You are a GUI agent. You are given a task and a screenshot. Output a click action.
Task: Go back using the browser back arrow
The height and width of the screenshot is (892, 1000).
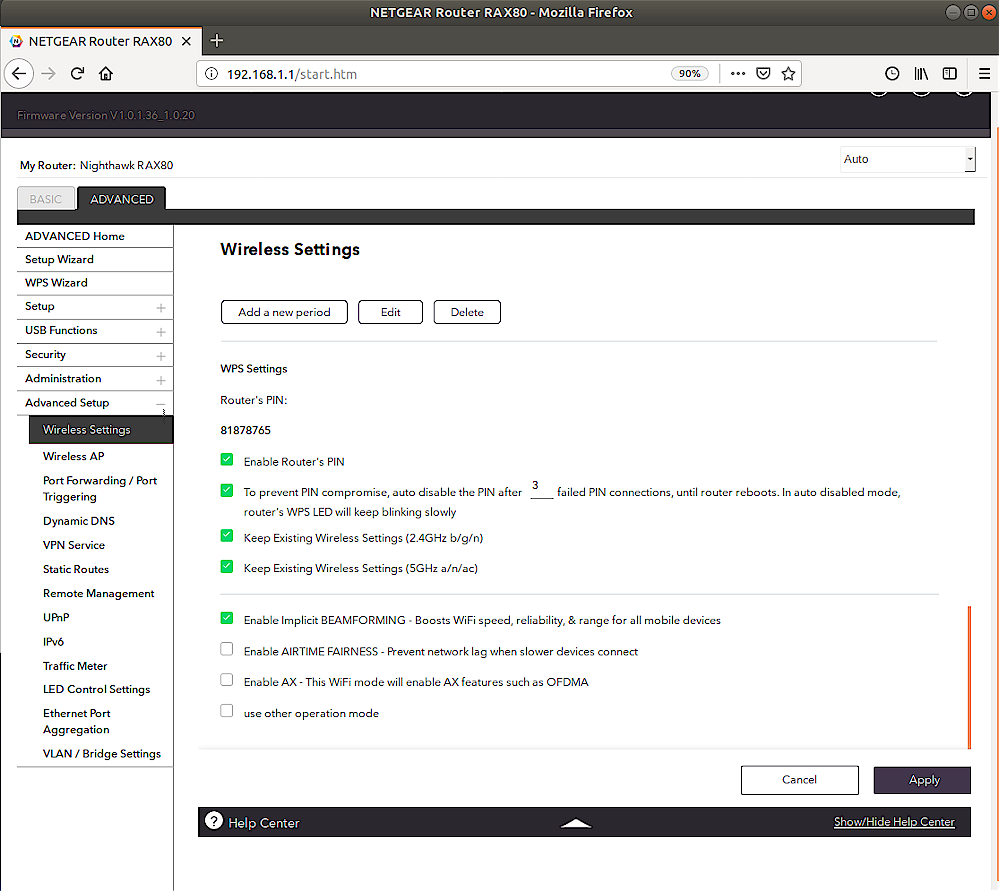[19, 74]
